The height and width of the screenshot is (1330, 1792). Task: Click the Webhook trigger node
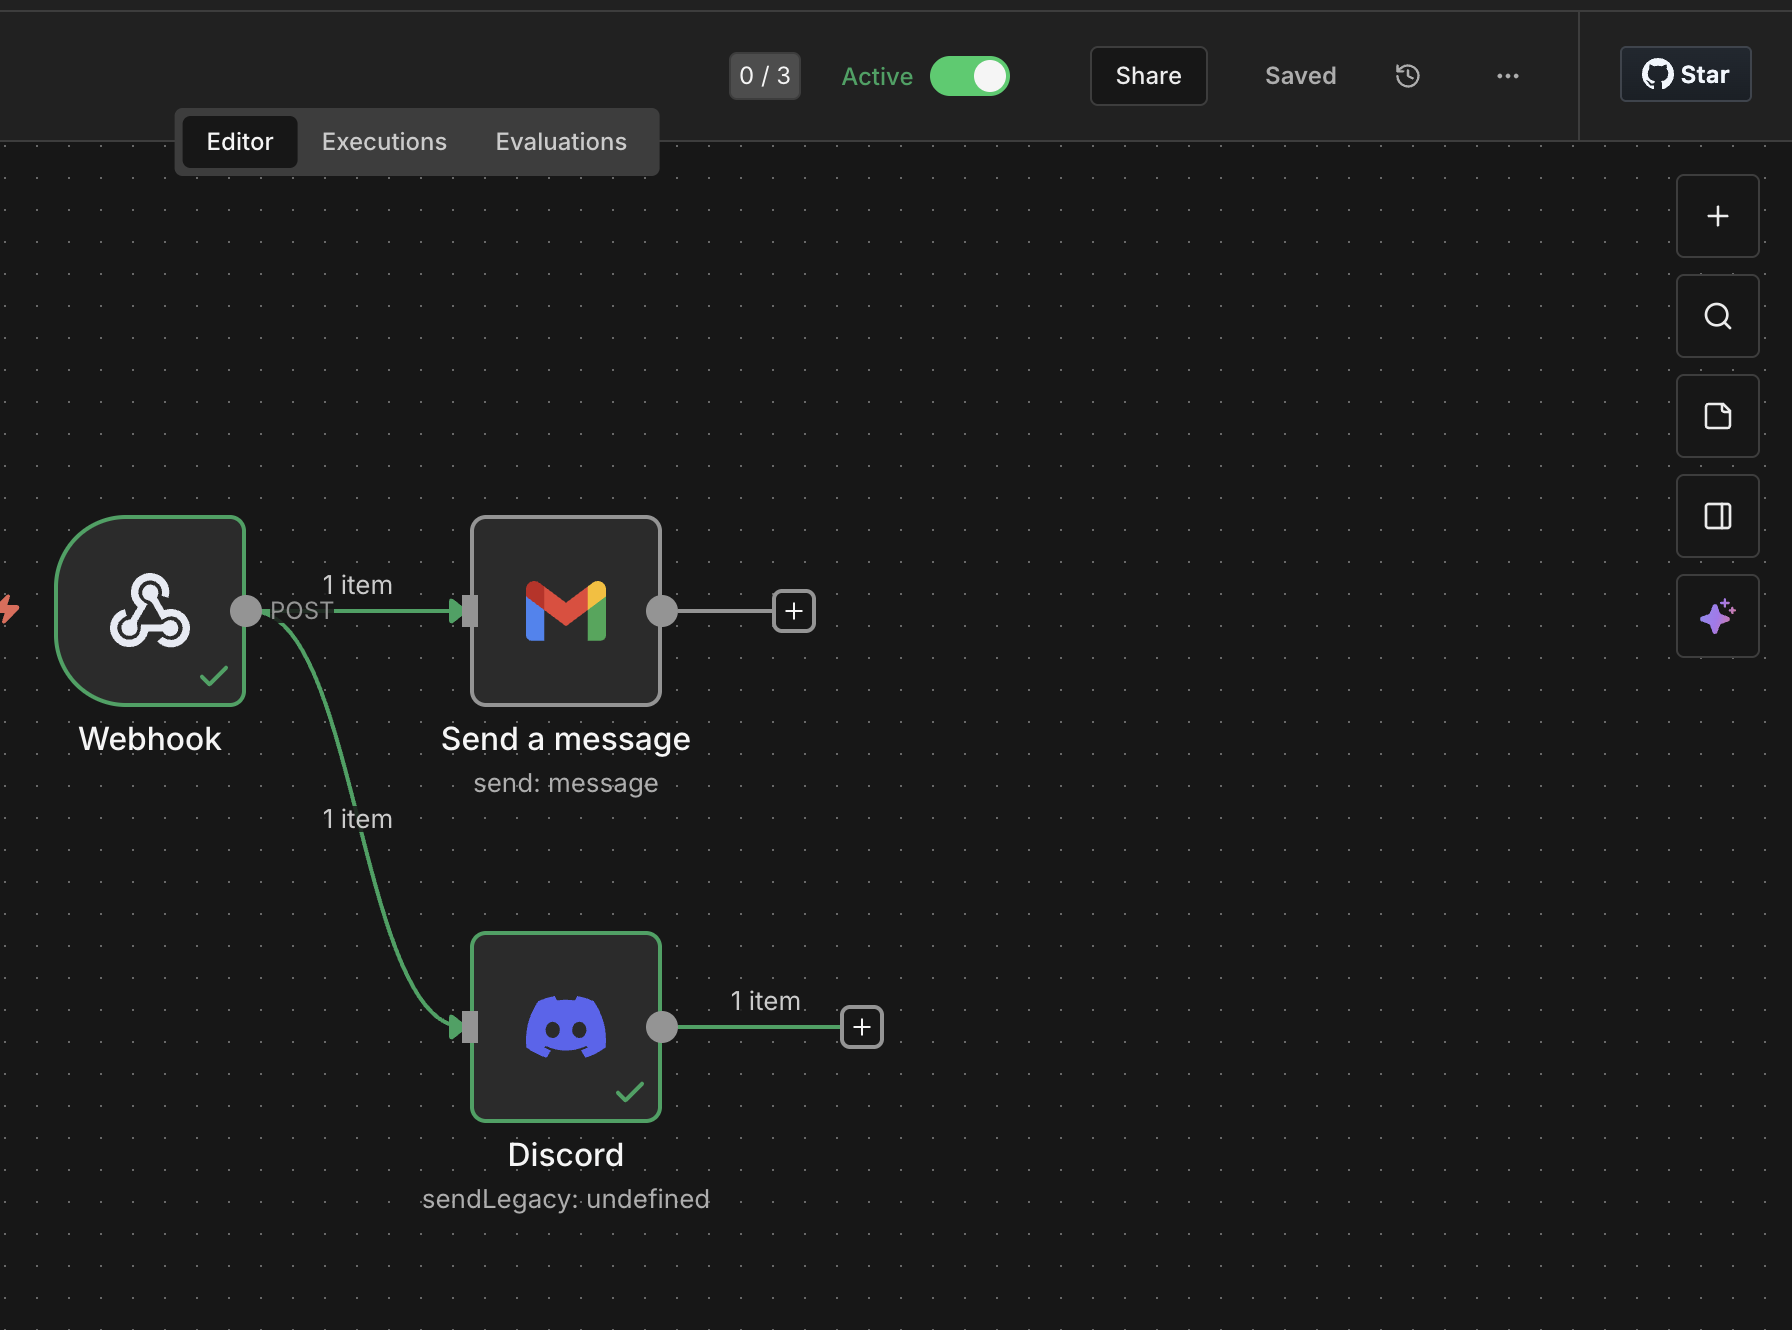[150, 611]
